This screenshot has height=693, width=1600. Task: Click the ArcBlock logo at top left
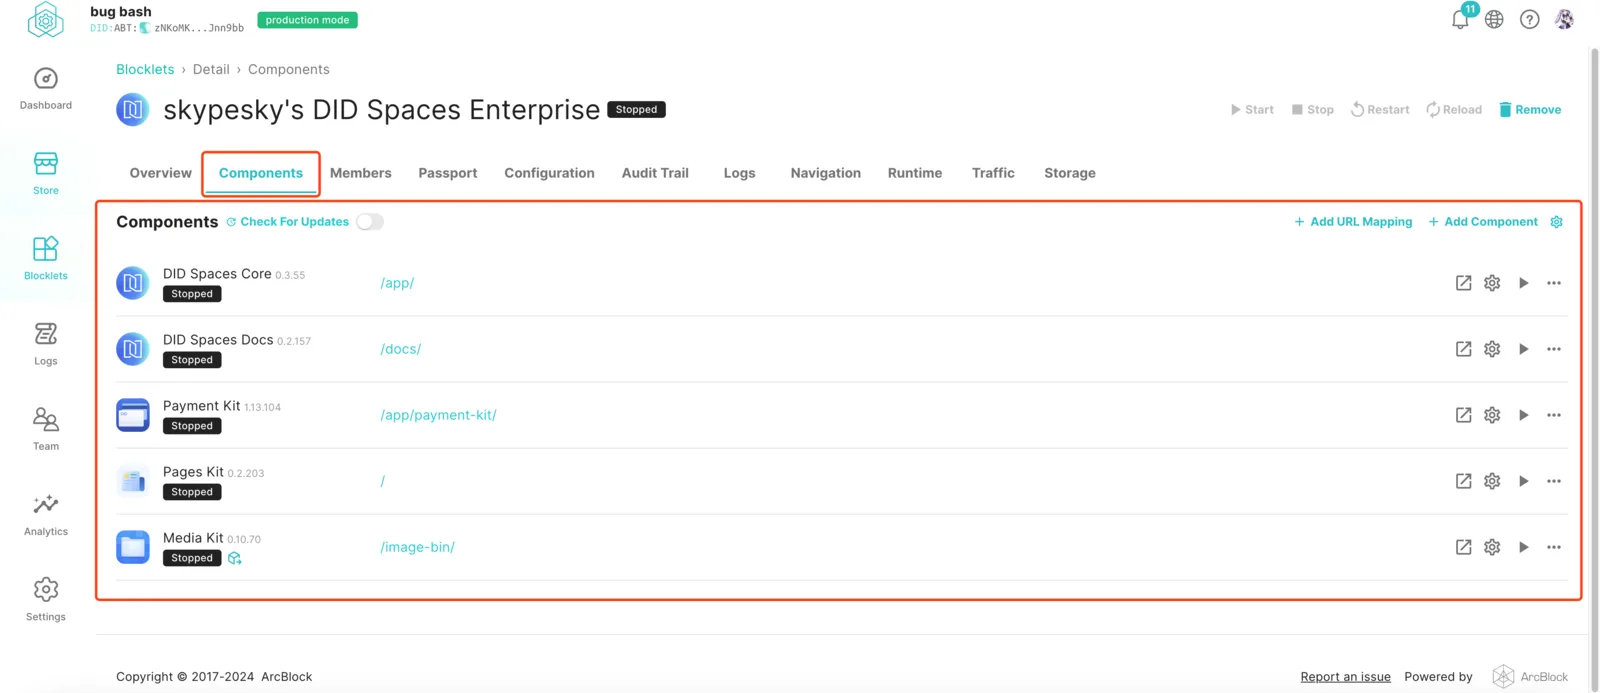(45, 20)
